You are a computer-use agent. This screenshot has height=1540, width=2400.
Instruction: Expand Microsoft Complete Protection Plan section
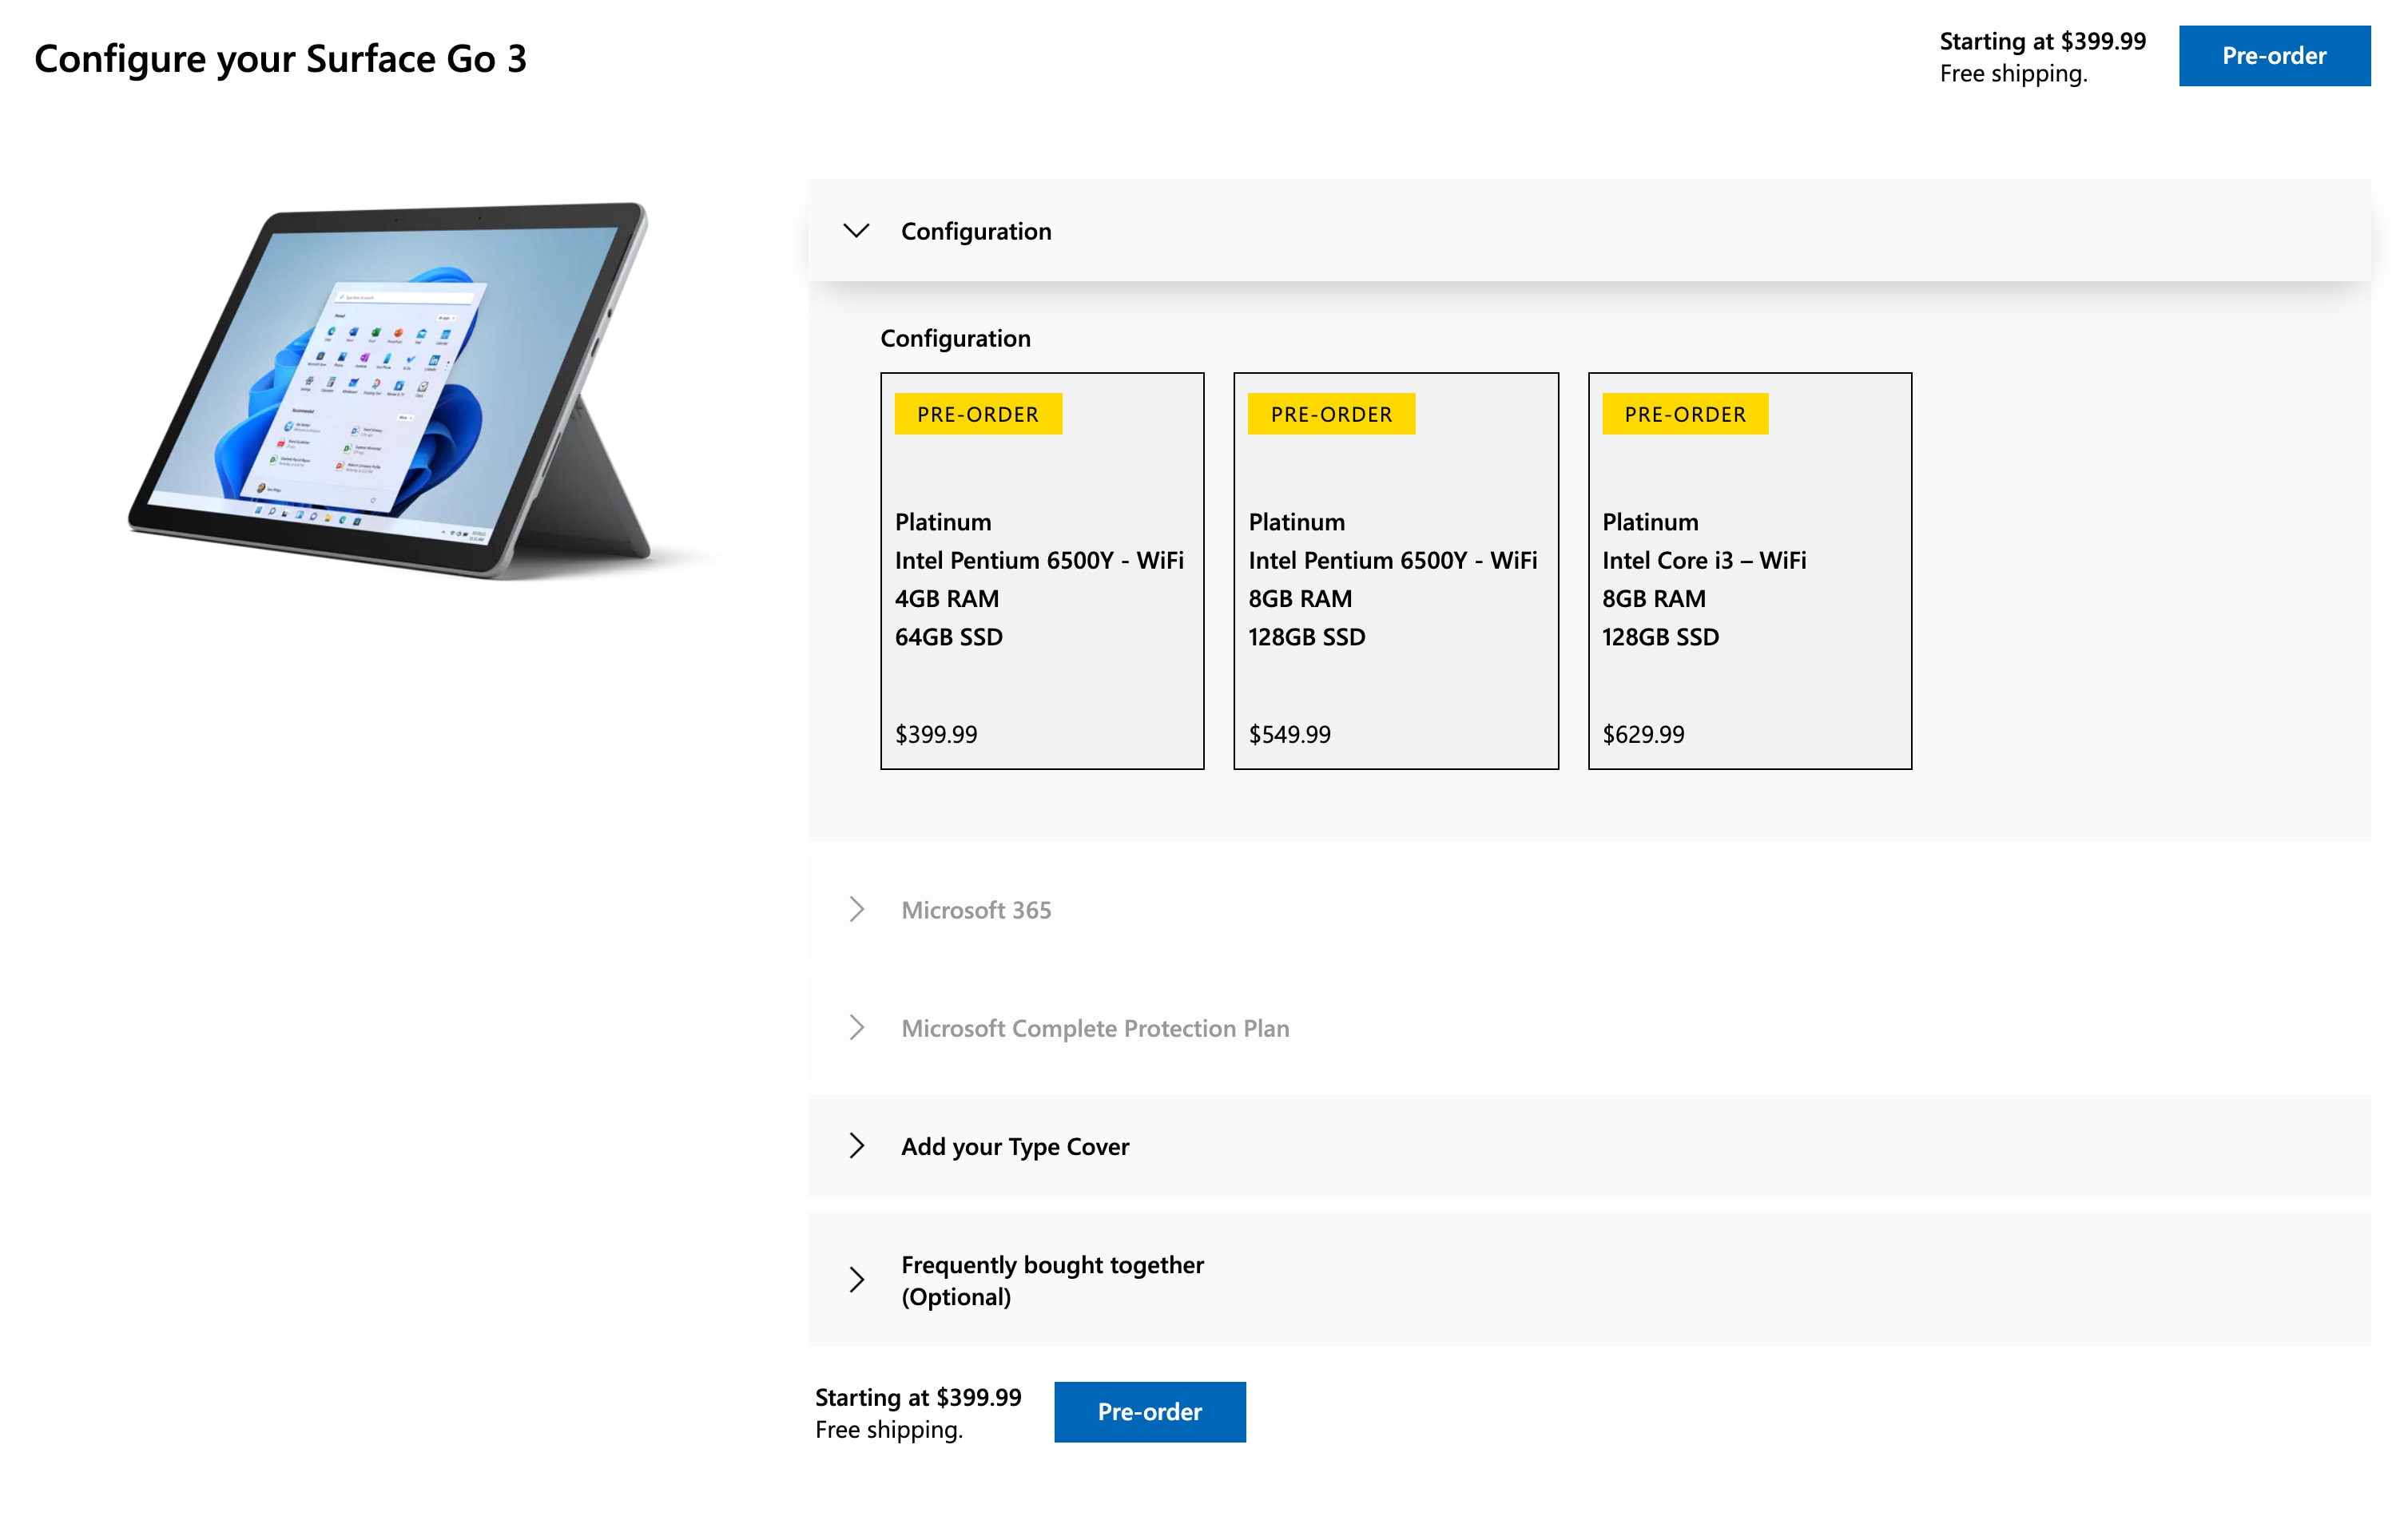[1589, 1027]
